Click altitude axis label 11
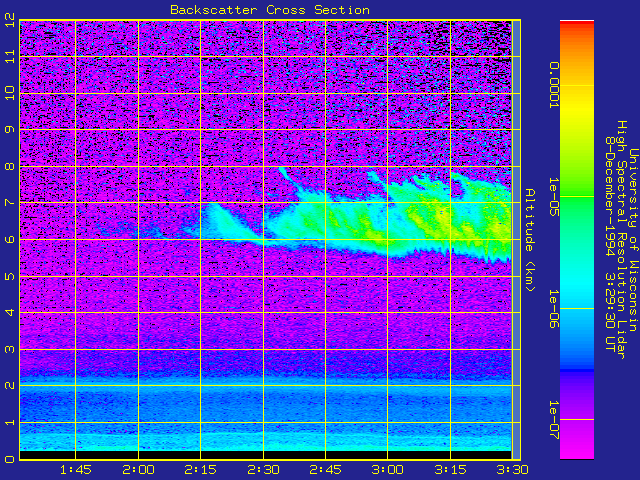640x480 pixels. click(10, 56)
